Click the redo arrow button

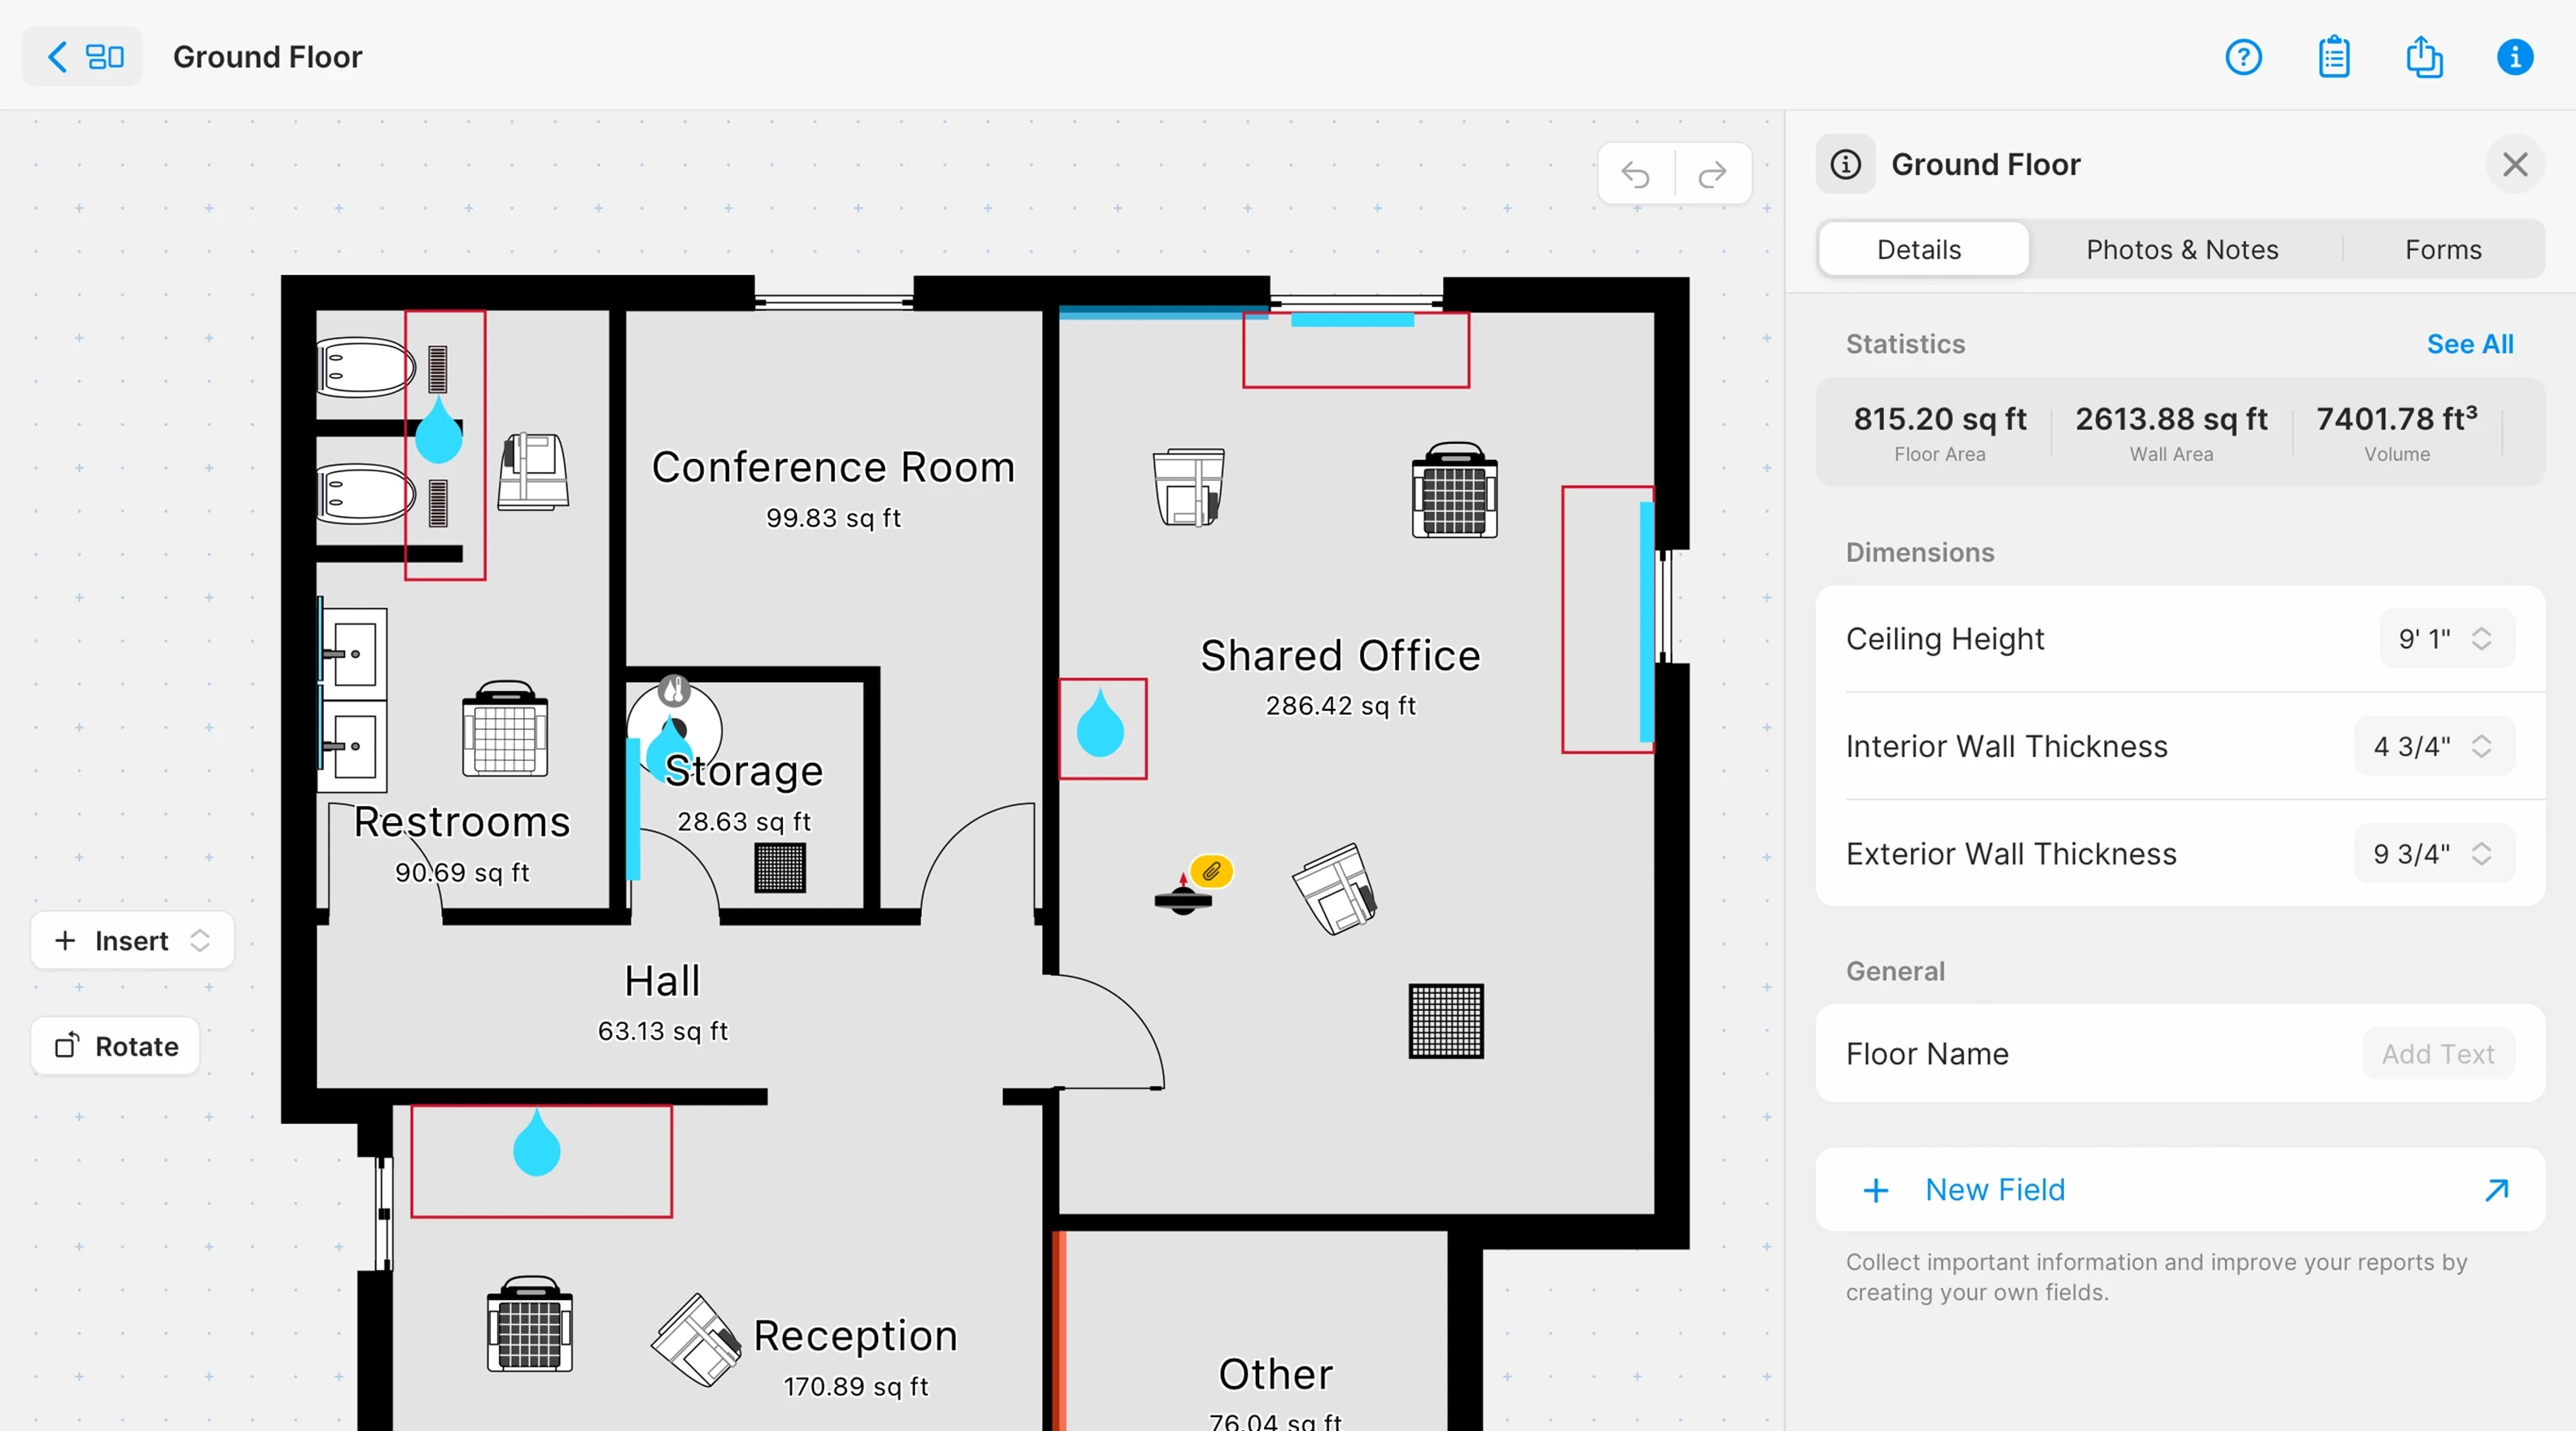click(1713, 175)
